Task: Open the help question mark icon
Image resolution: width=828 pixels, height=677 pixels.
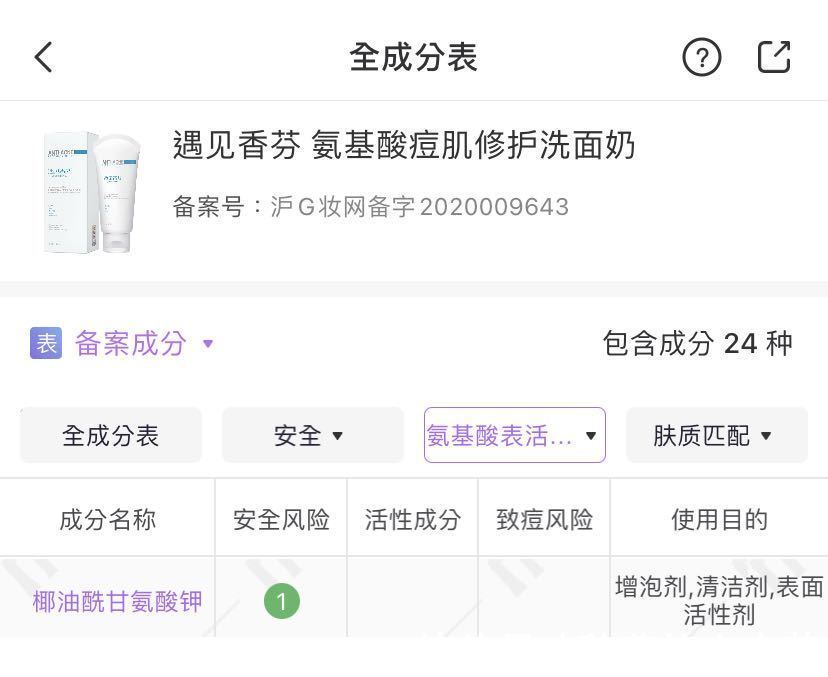Action: click(x=702, y=58)
